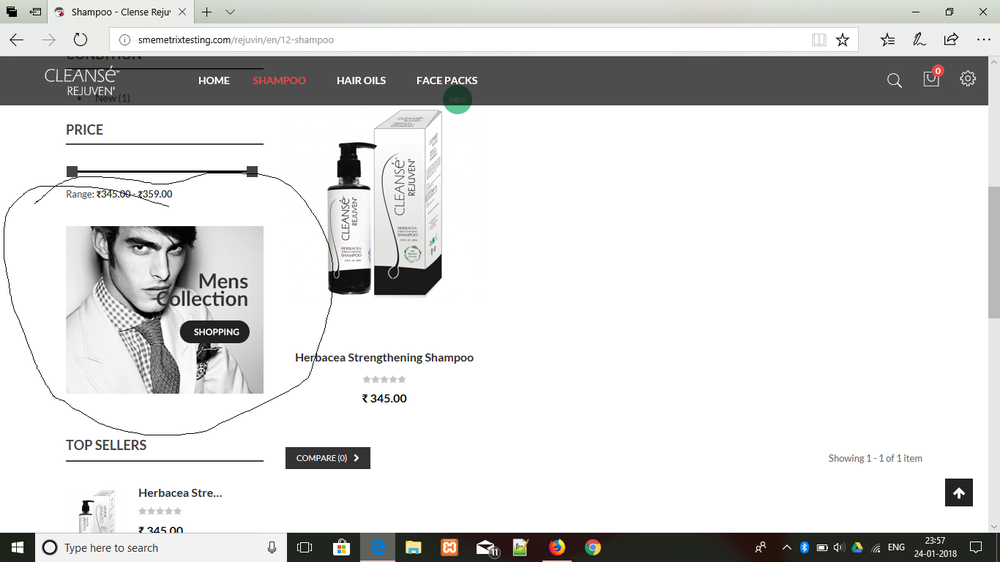Screen dimensions: 1000x562
Task: Open Herbacea Strengthening Shampoo product link
Action: click(x=384, y=357)
